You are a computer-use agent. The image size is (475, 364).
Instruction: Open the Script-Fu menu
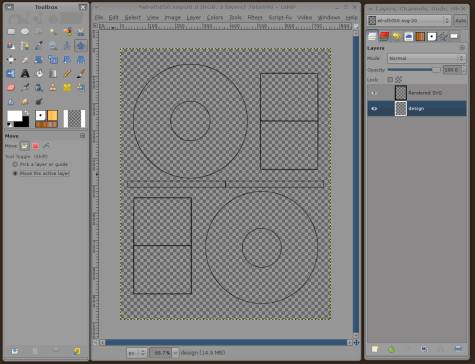(280, 18)
